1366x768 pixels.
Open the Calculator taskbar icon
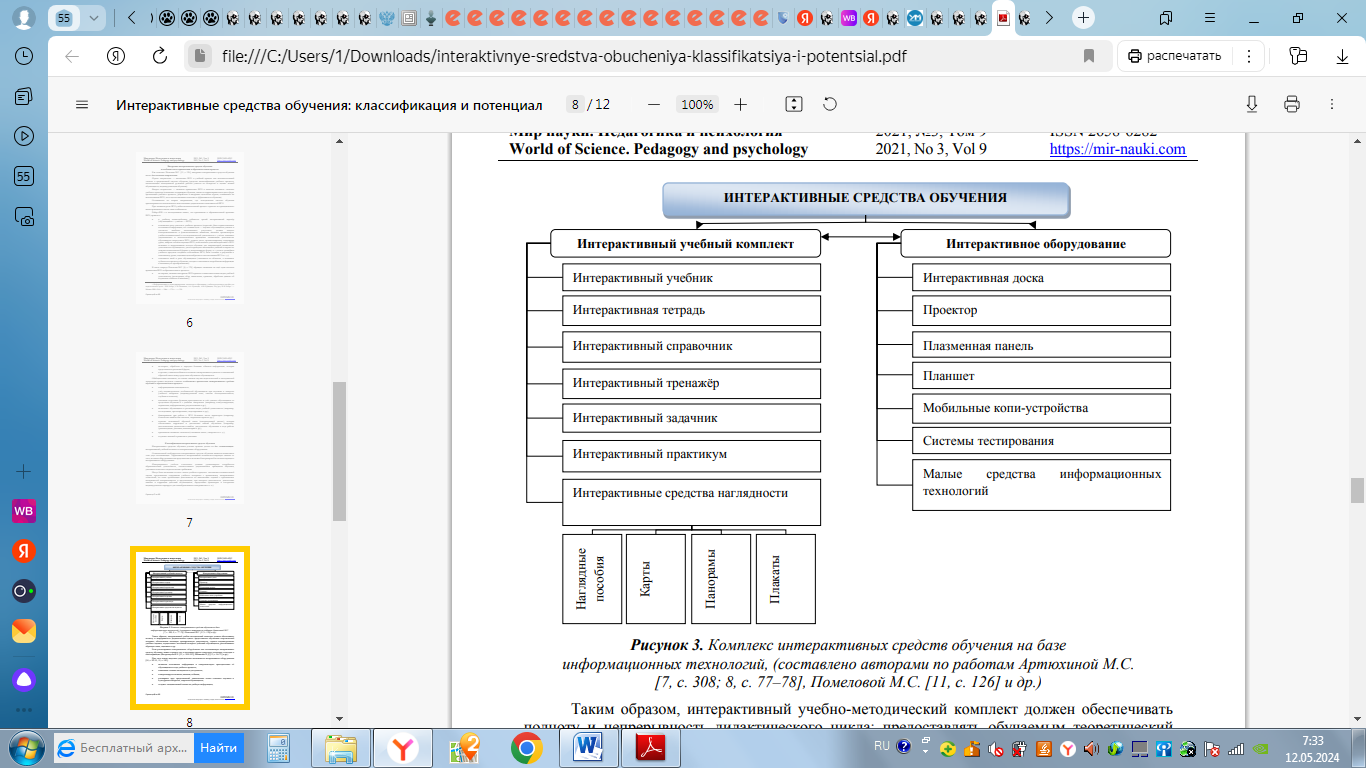click(x=279, y=747)
